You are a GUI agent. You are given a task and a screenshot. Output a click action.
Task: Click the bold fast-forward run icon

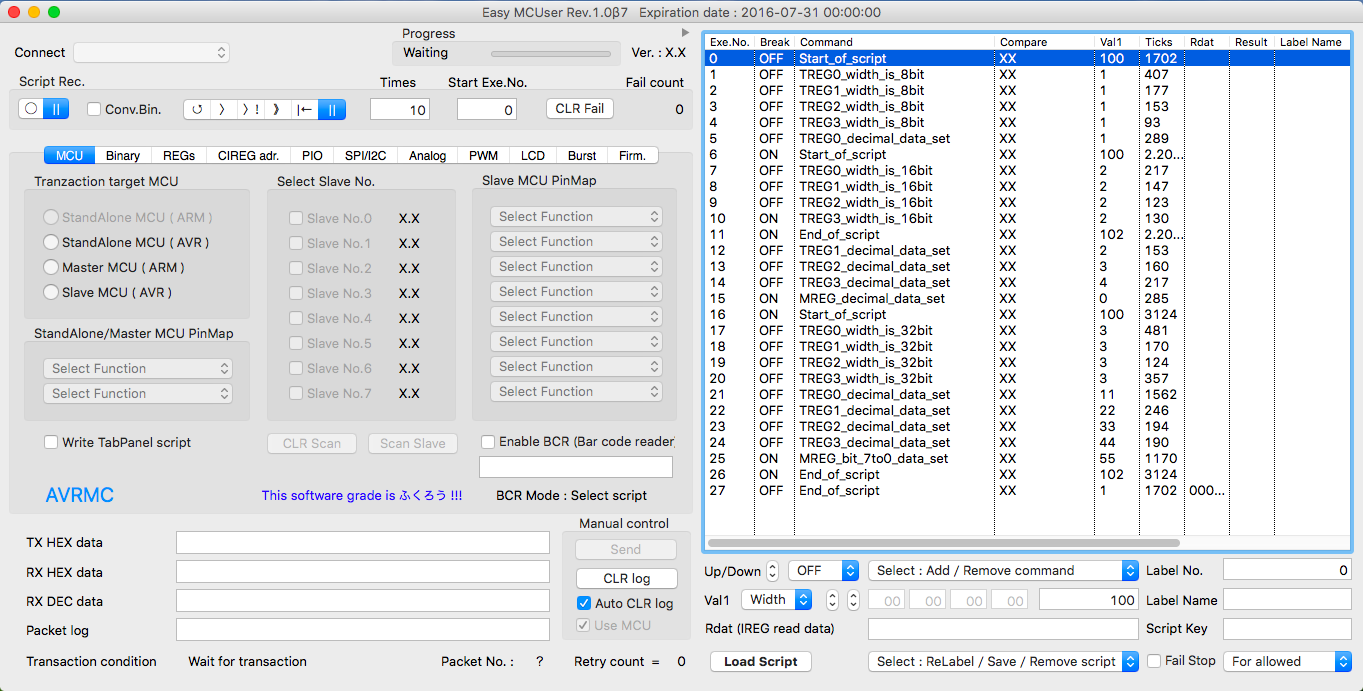pos(277,109)
